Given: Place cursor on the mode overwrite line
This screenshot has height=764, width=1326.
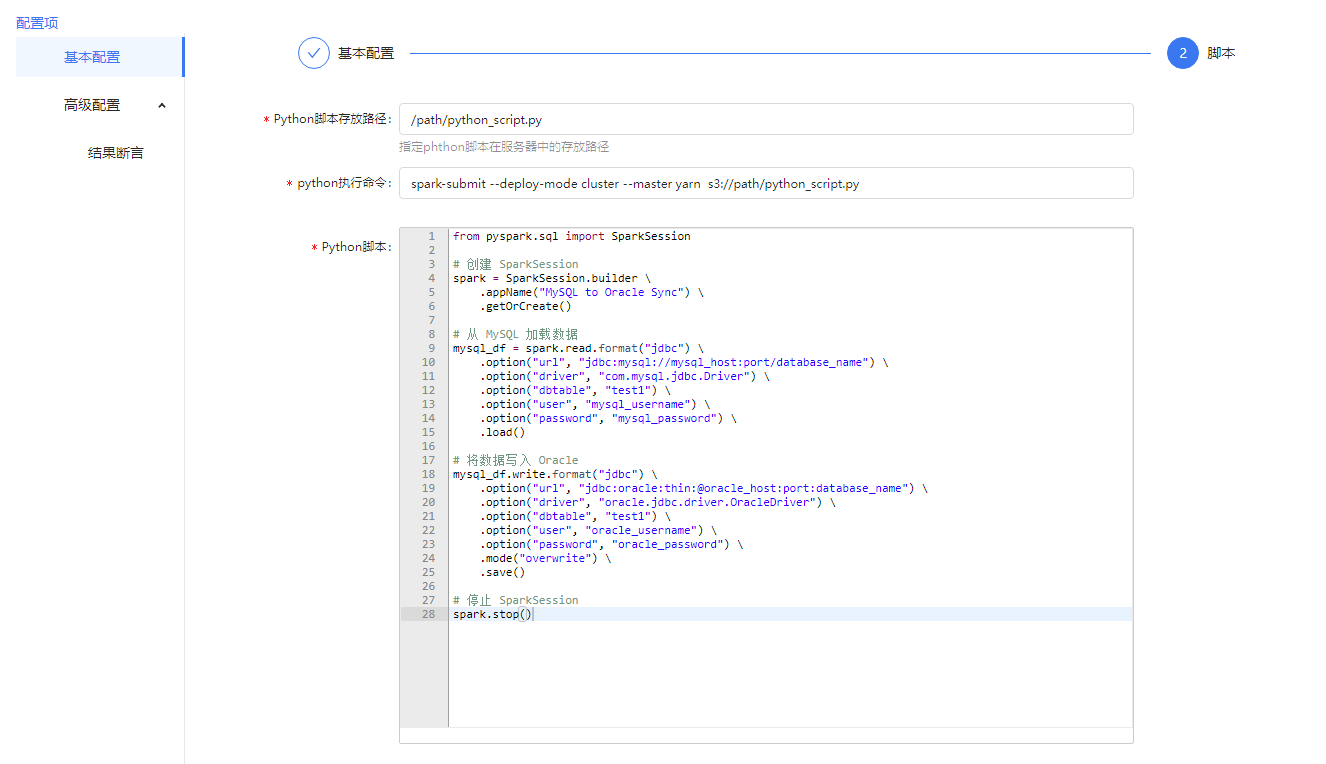Looking at the screenshot, I should click(x=544, y=558).
